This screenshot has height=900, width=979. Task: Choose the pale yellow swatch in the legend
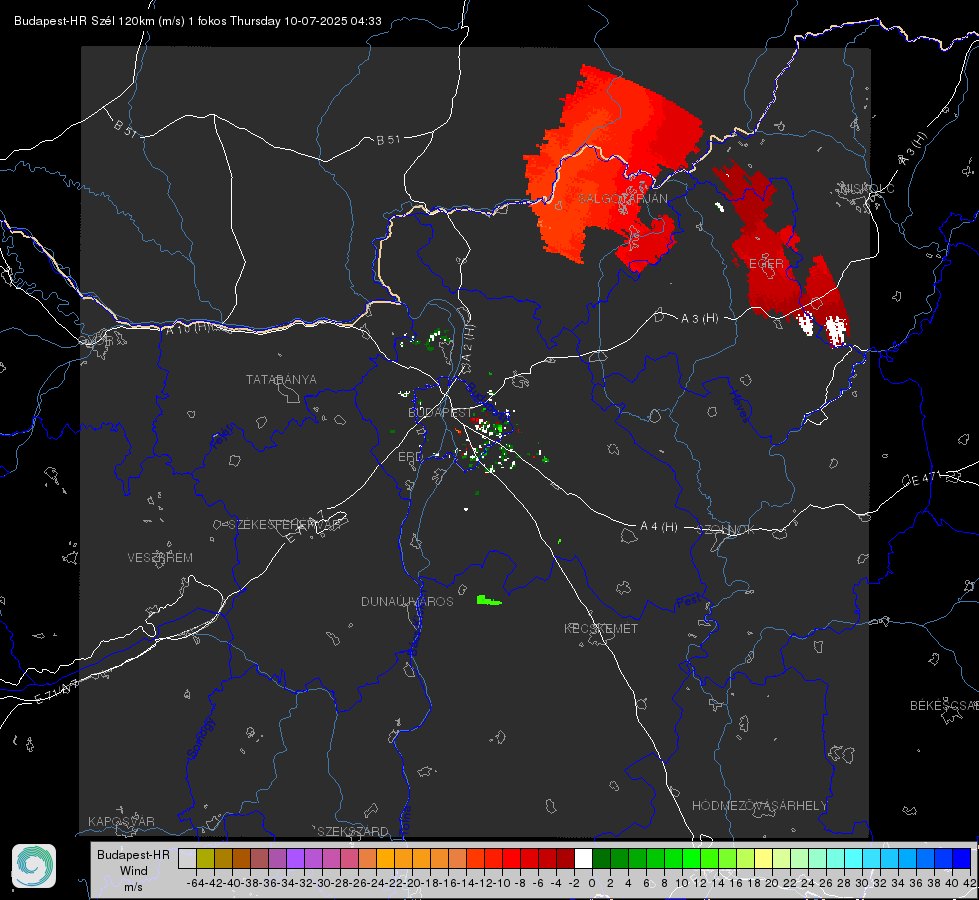764,858
